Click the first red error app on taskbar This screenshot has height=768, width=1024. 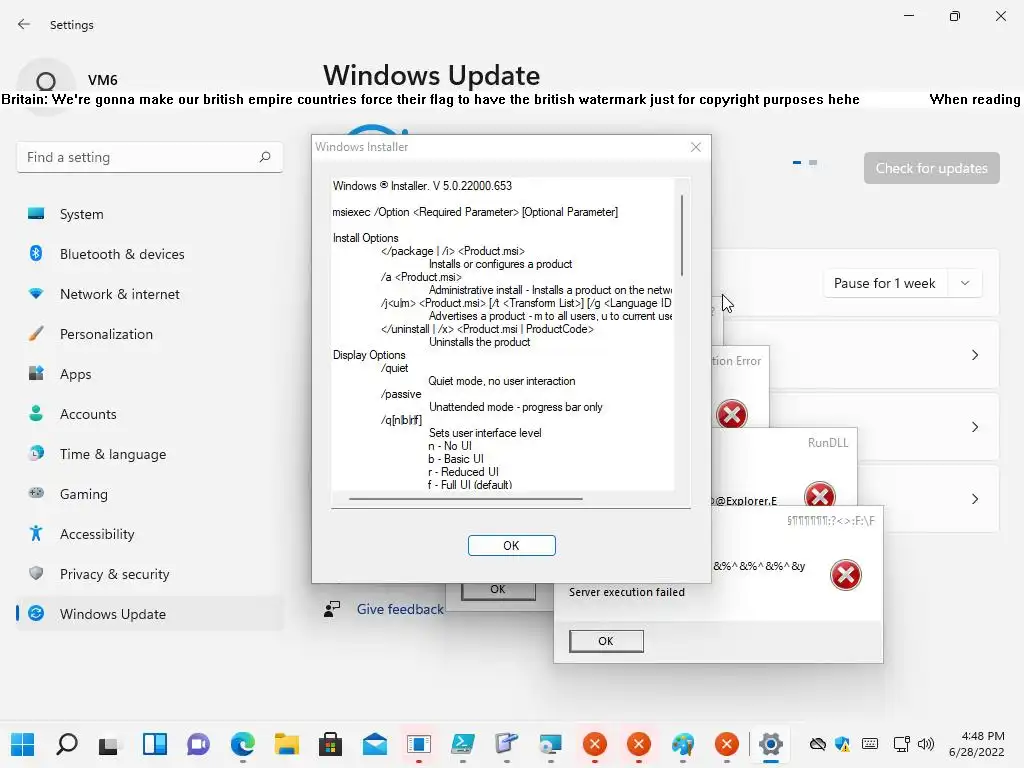[594, 744]
